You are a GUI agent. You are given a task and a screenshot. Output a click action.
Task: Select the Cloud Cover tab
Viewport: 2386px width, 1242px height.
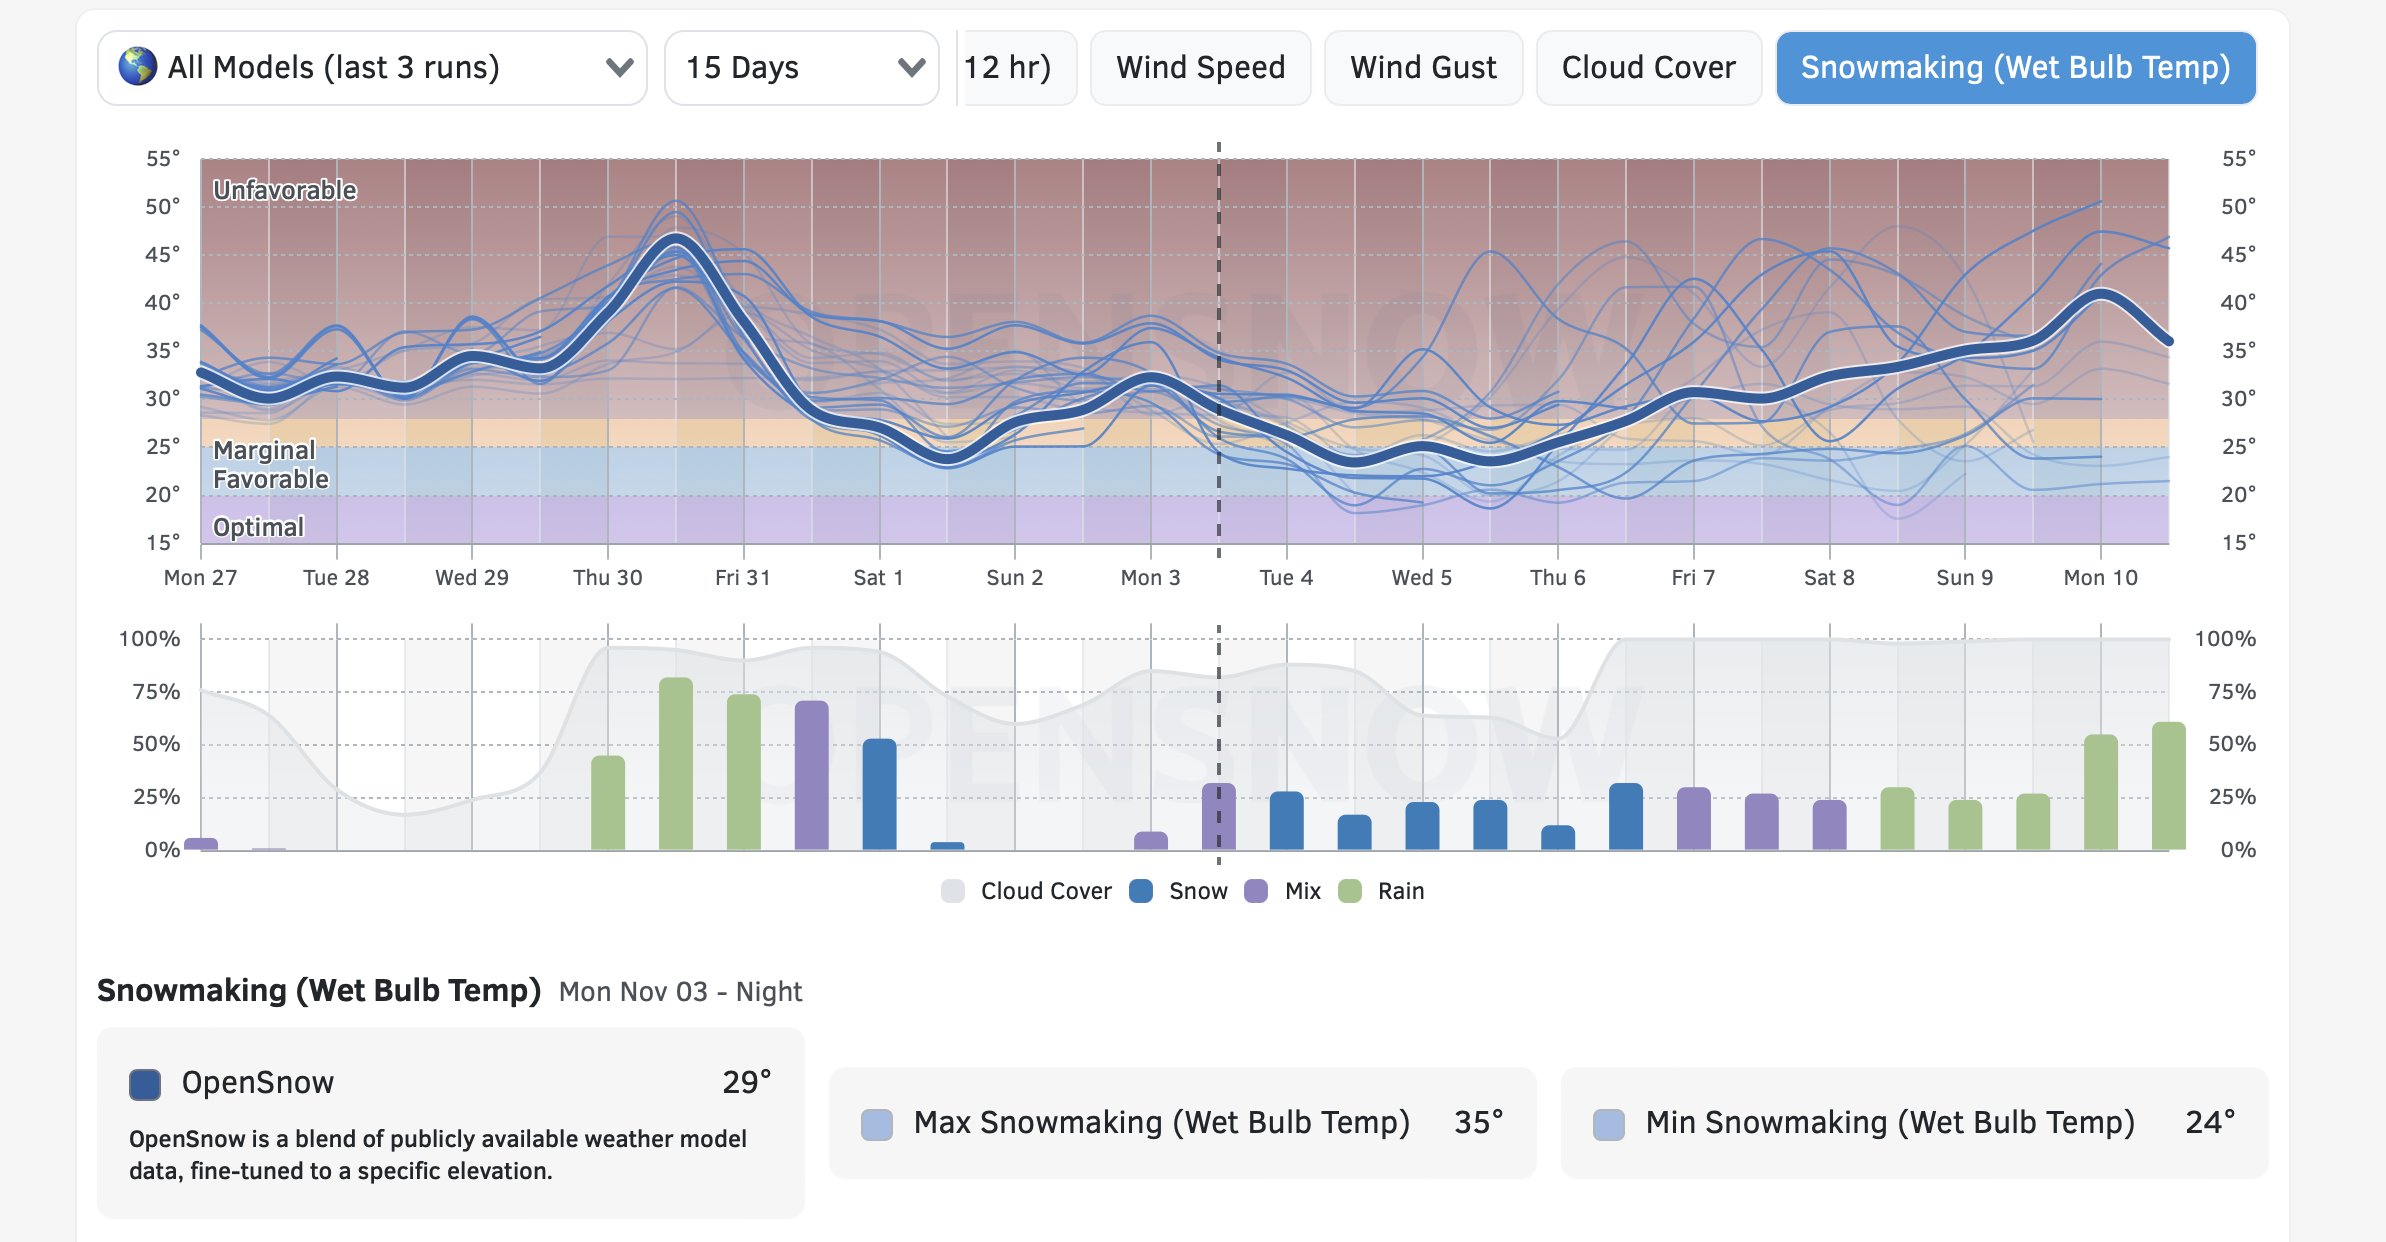[1648, 68]
